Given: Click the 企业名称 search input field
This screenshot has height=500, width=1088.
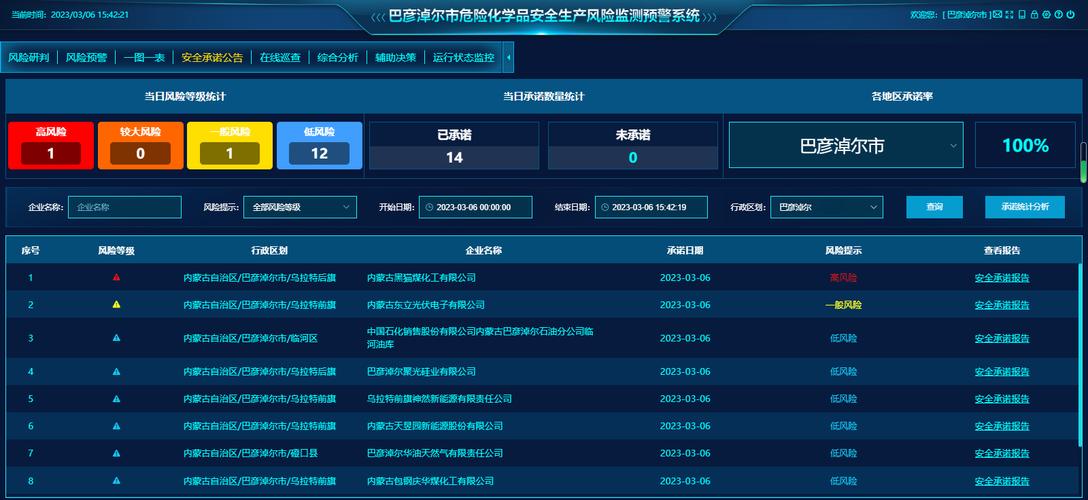Looking at the screenshot, I should click(125, 207).
